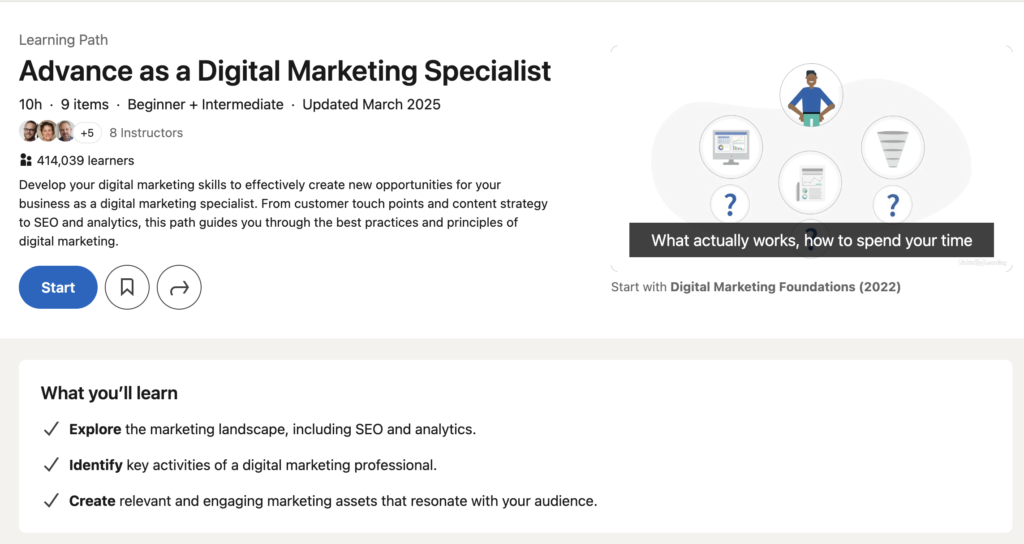The image size is (1024, 544).
Task: Click the left question mark circle in the preview
Action: tap(731, 203)
